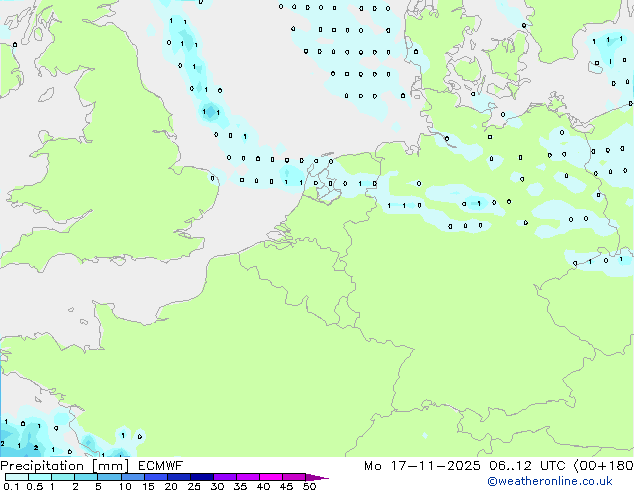
Task: Click the '20' legend scale label
Action: coord(171,486)
